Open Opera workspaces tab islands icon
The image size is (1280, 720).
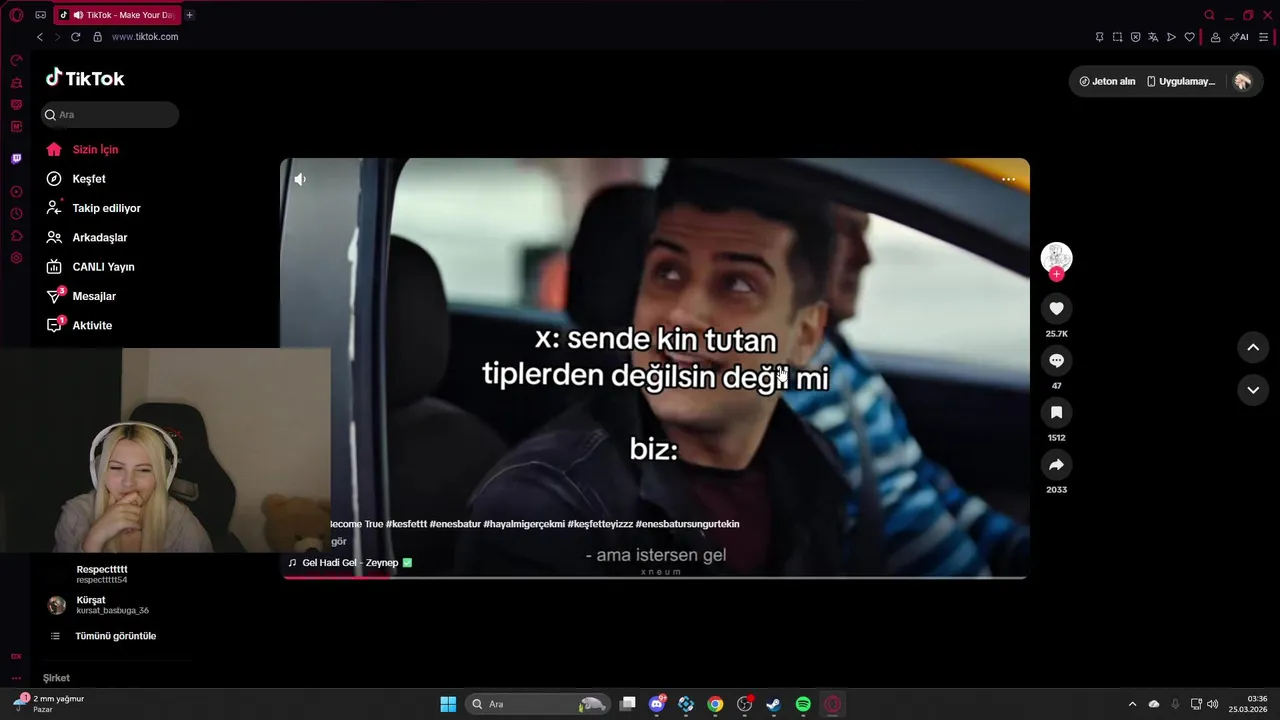[40, 15]
